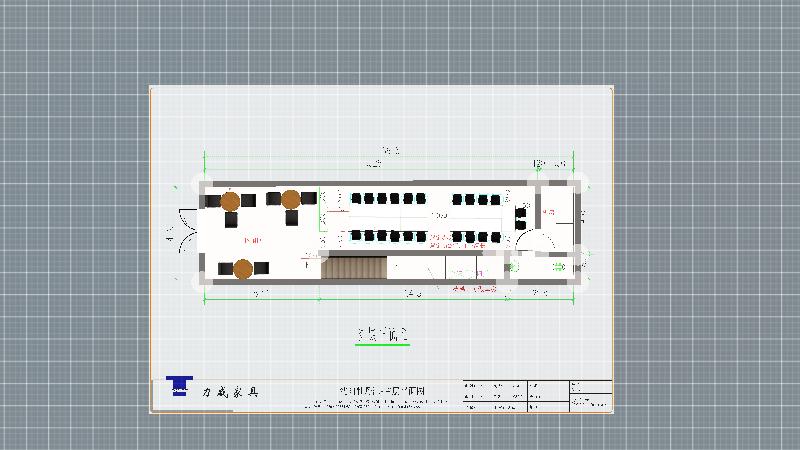This screenshot has width=800, height=450.
Task: Select the bottom-right horizontal dimension value
Action: pyautogui.click(x=541, y=293)
